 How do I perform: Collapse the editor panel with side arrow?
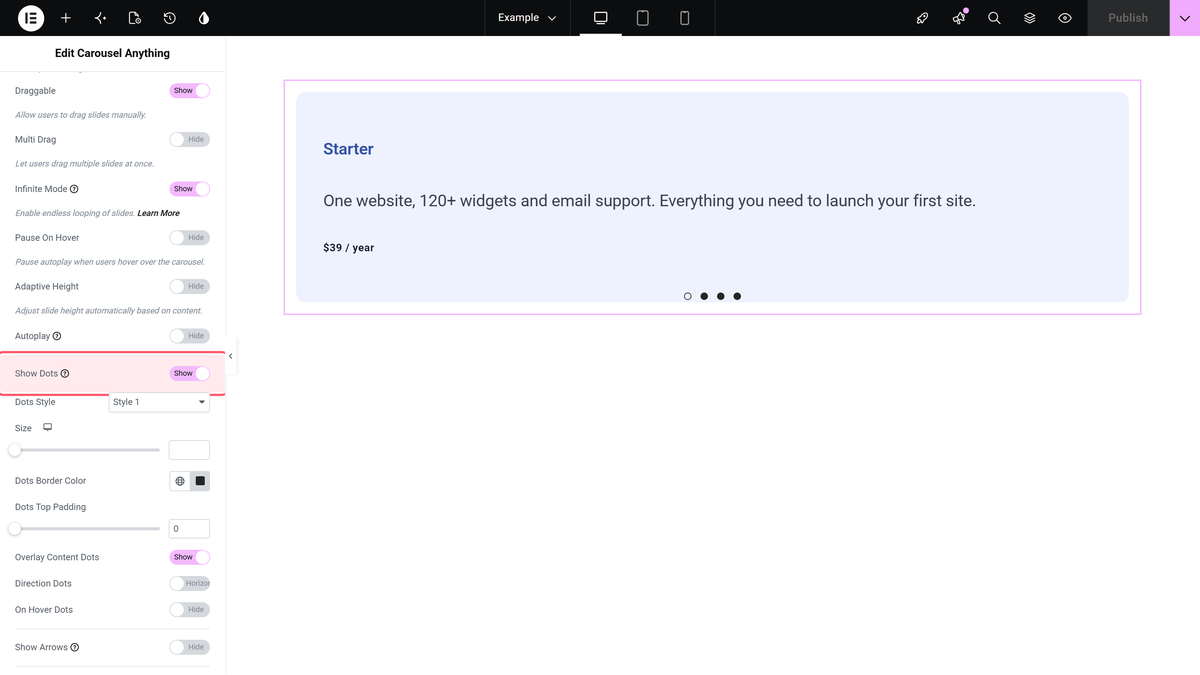[231, 356]
